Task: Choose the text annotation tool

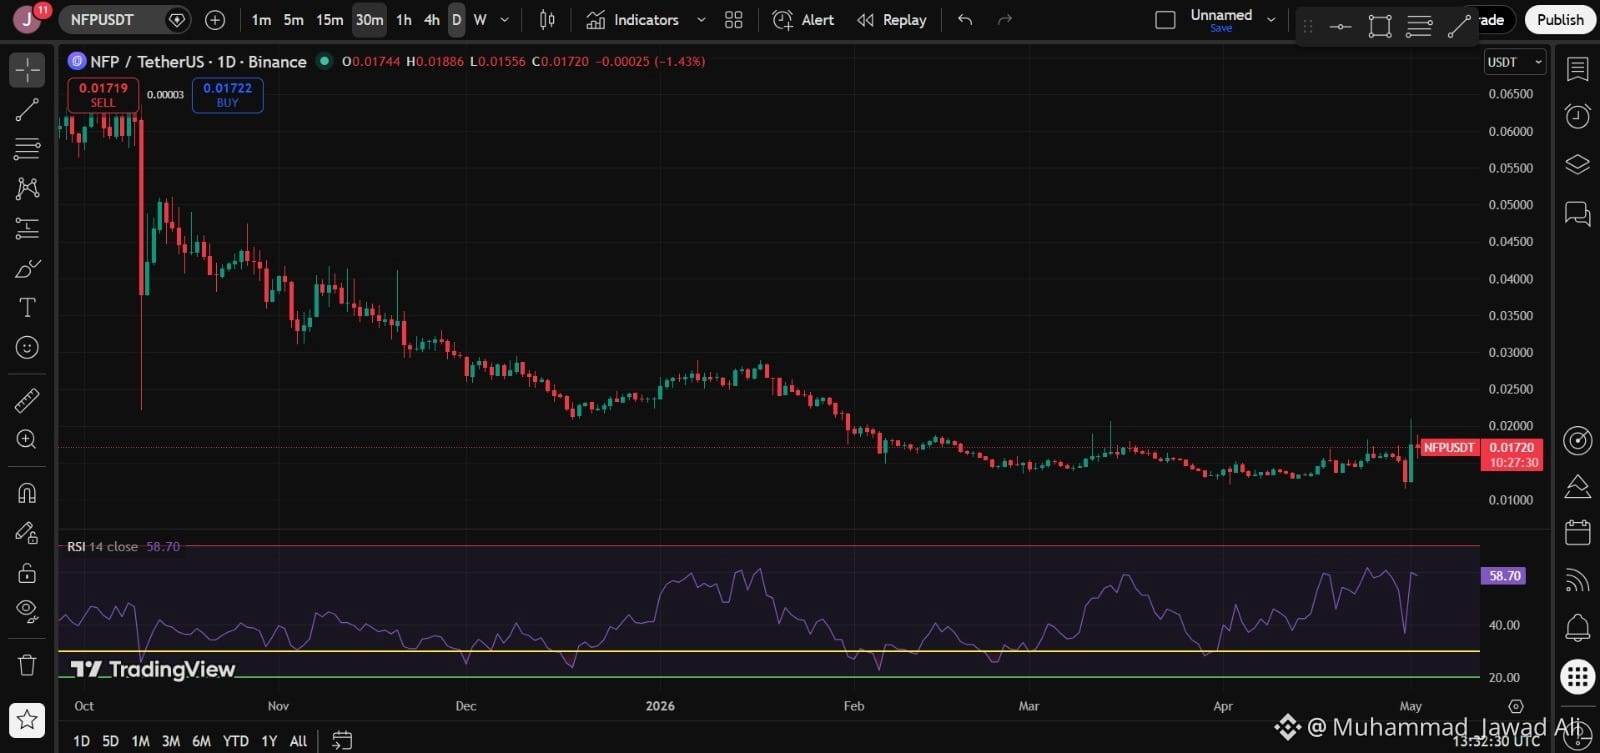Action: coord(27,308)
